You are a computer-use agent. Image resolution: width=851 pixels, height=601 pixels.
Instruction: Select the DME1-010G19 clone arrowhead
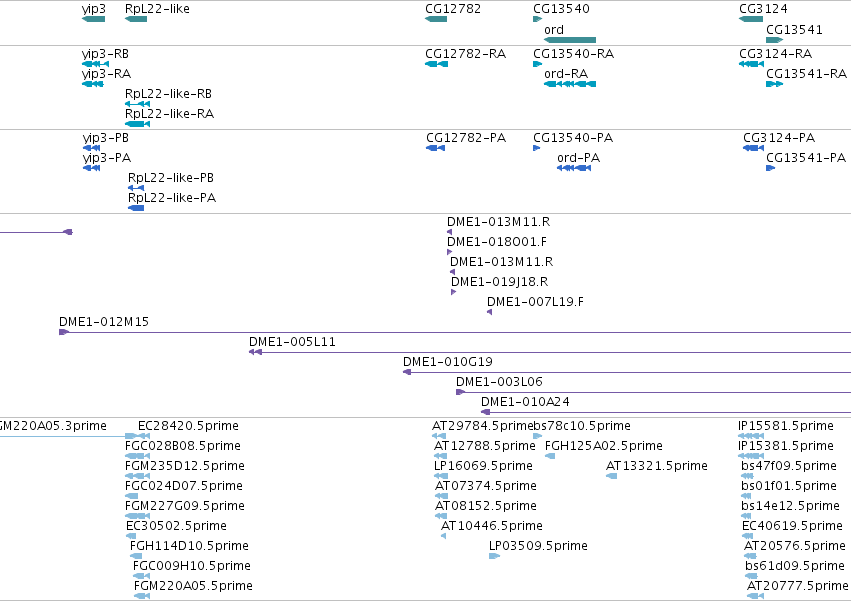[x=407, y=372]
